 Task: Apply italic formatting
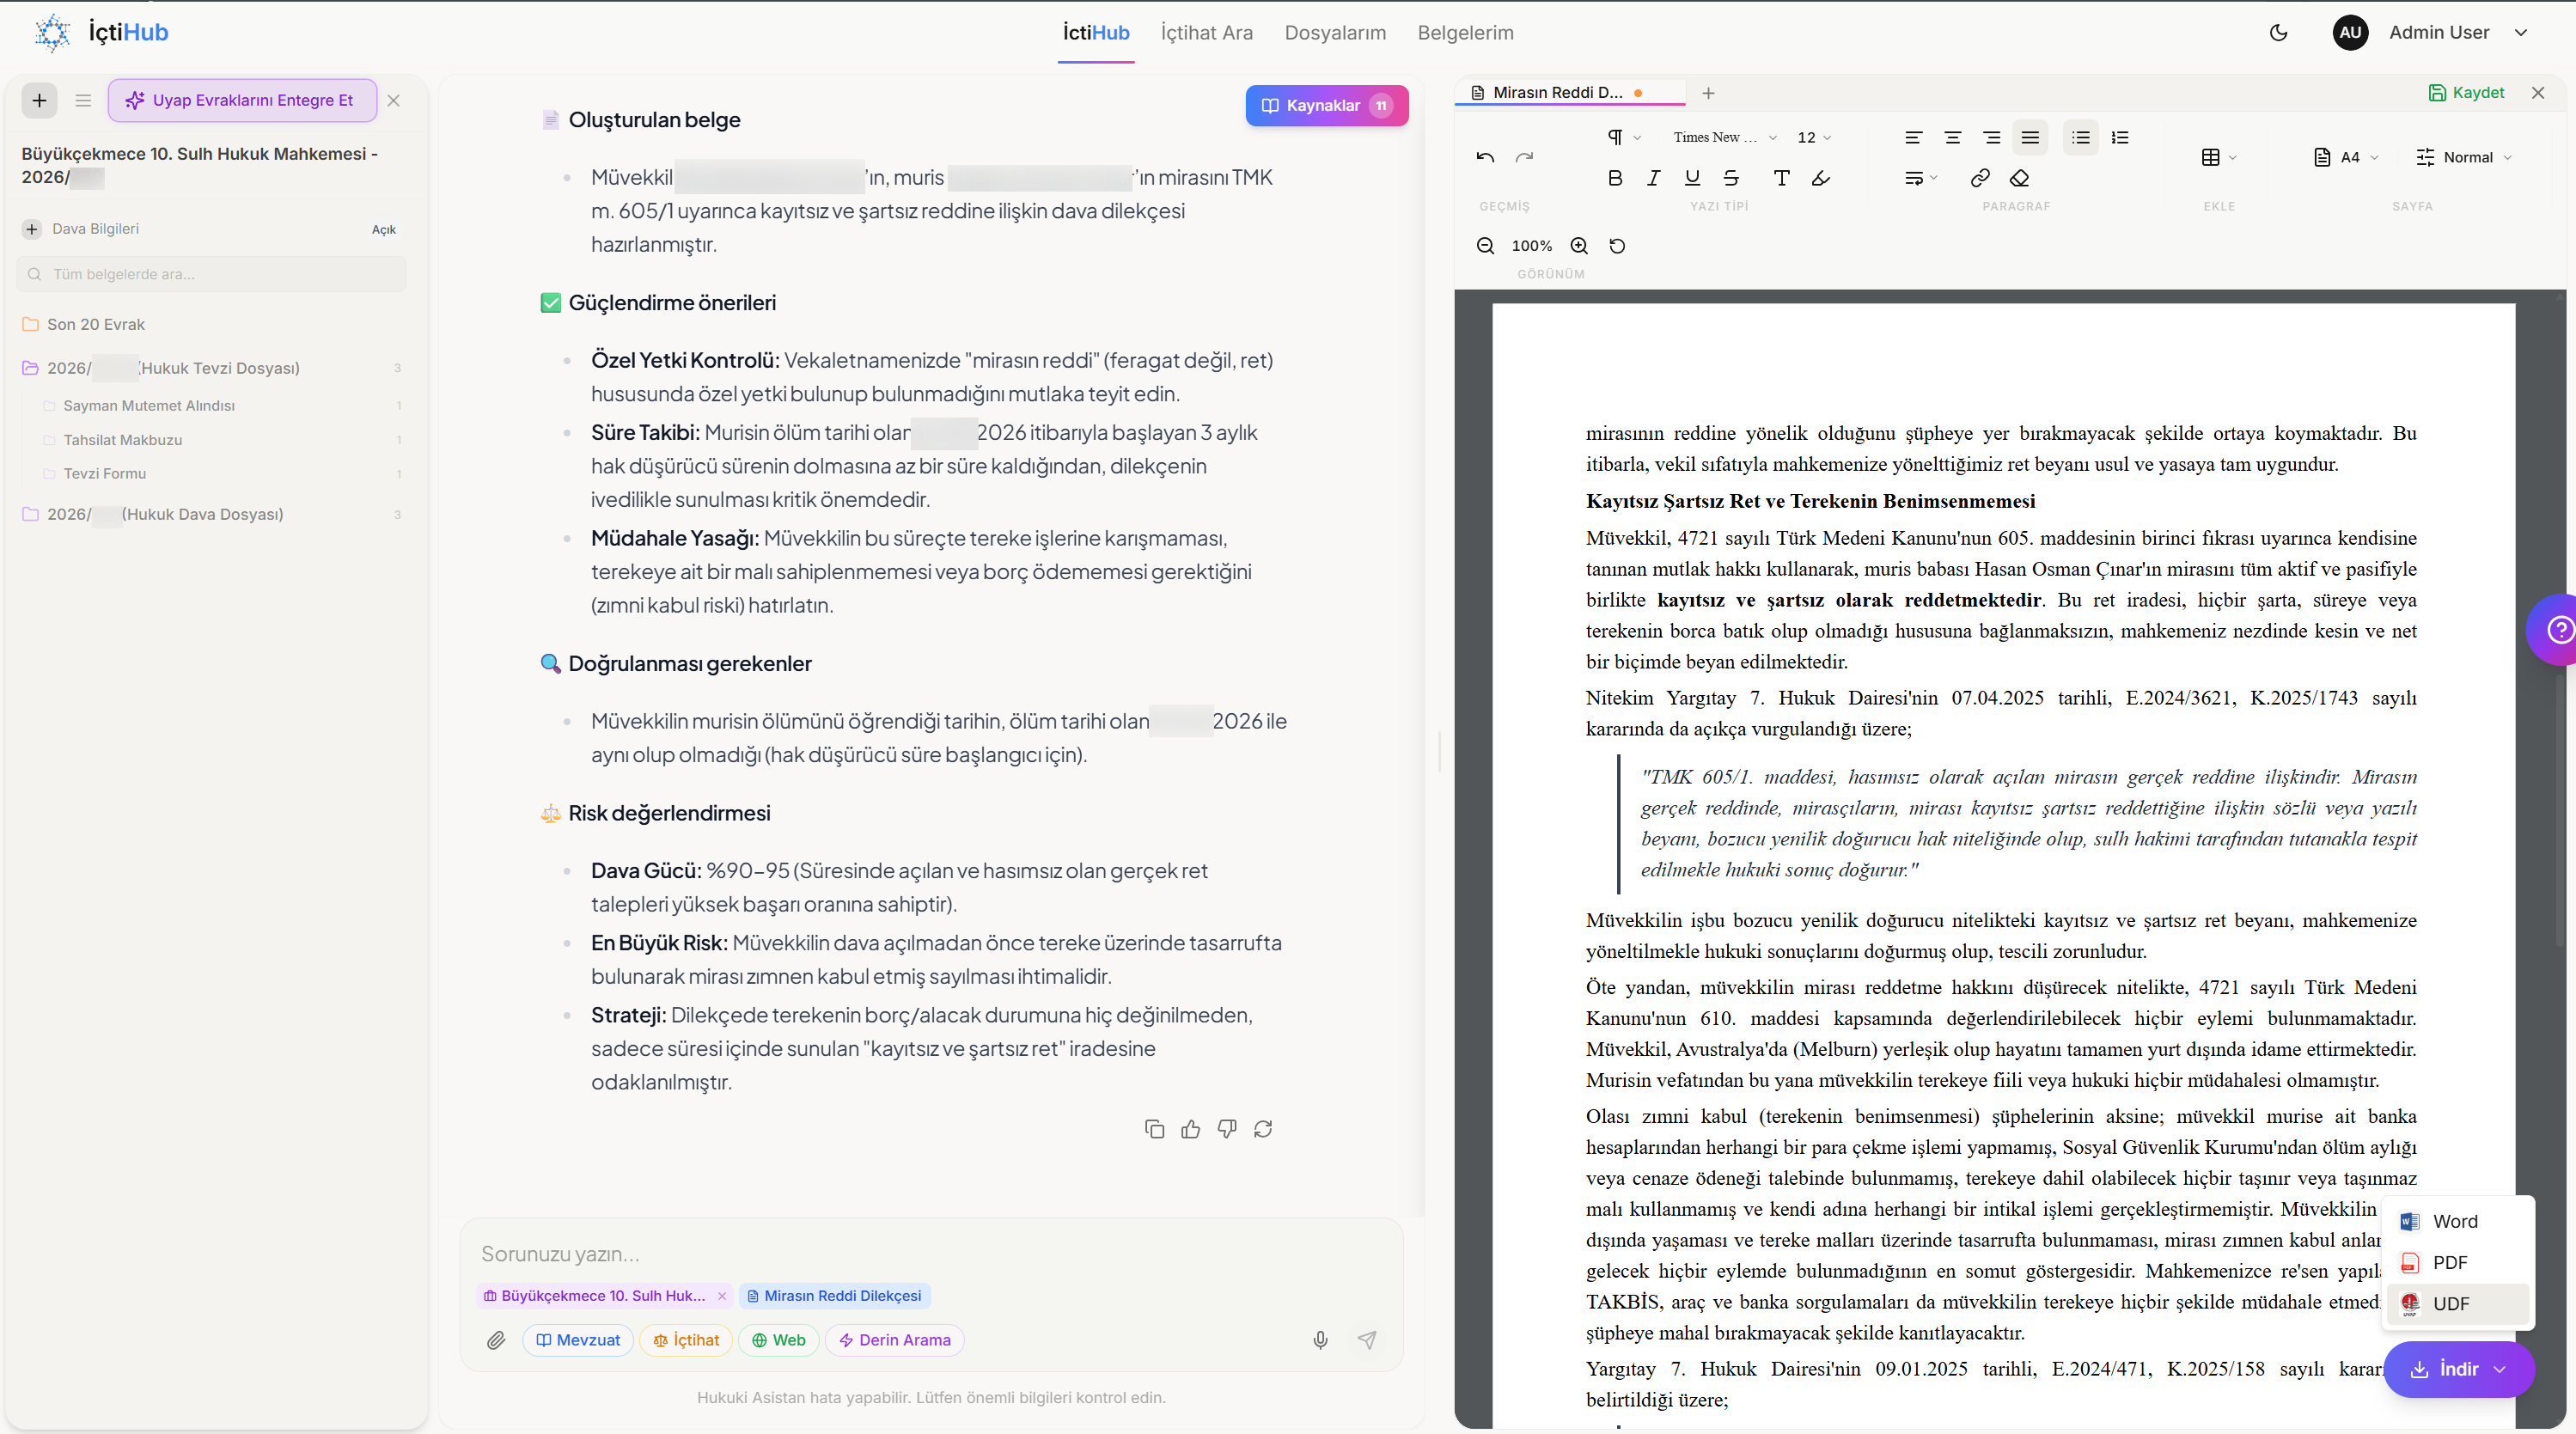pos(1653,178)
